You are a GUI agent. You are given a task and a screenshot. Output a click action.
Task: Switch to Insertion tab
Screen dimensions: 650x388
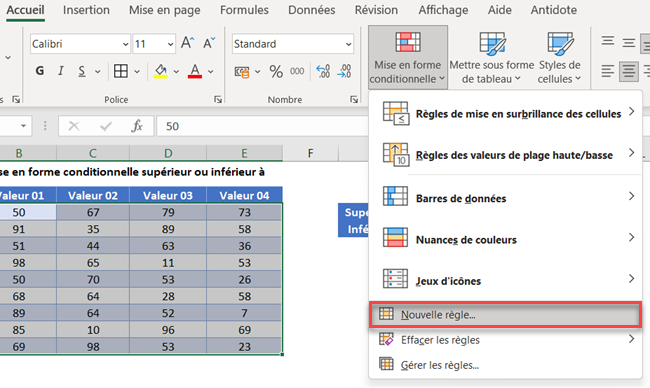coord(86,10)
